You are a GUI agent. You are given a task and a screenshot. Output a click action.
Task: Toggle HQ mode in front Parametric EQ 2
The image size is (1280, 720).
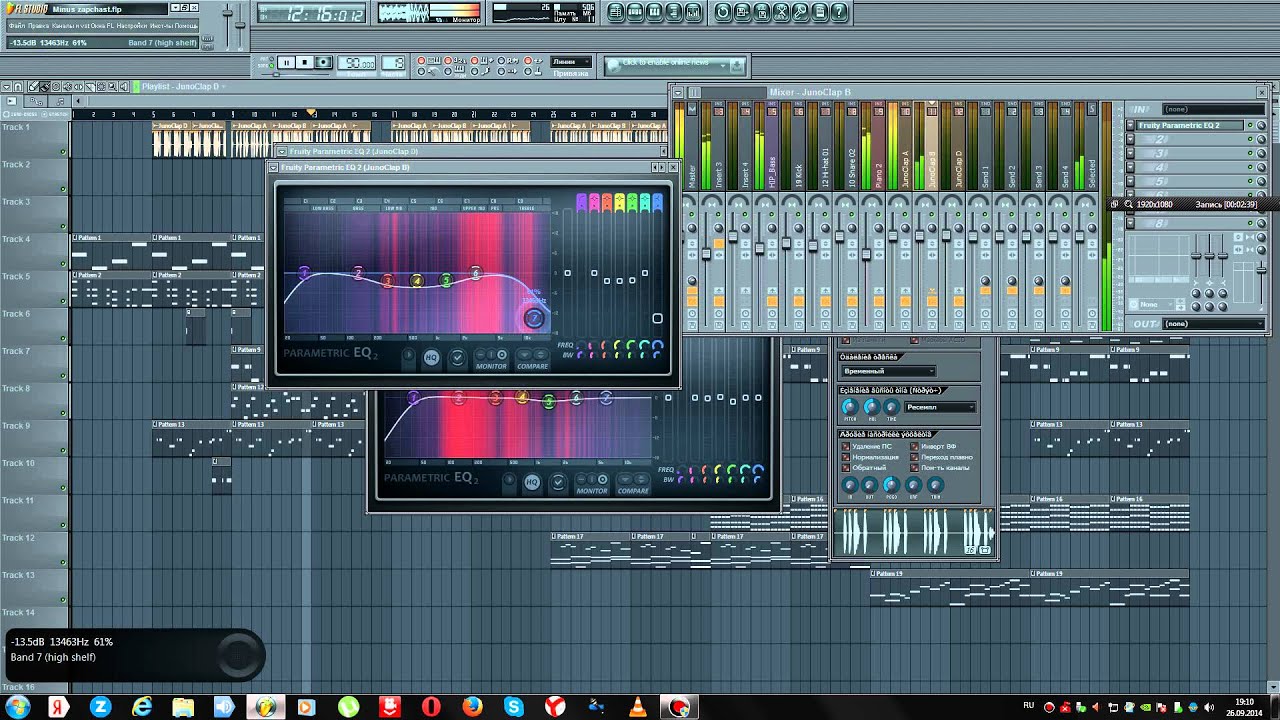(432, 357)
